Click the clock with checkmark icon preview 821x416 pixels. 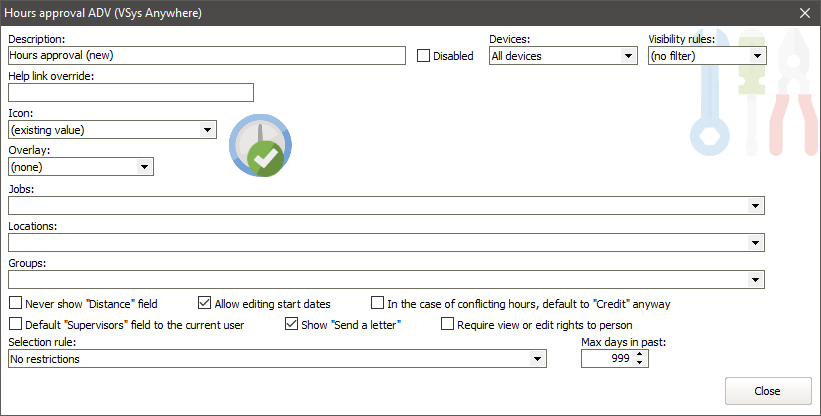click(x=264, y=146)
